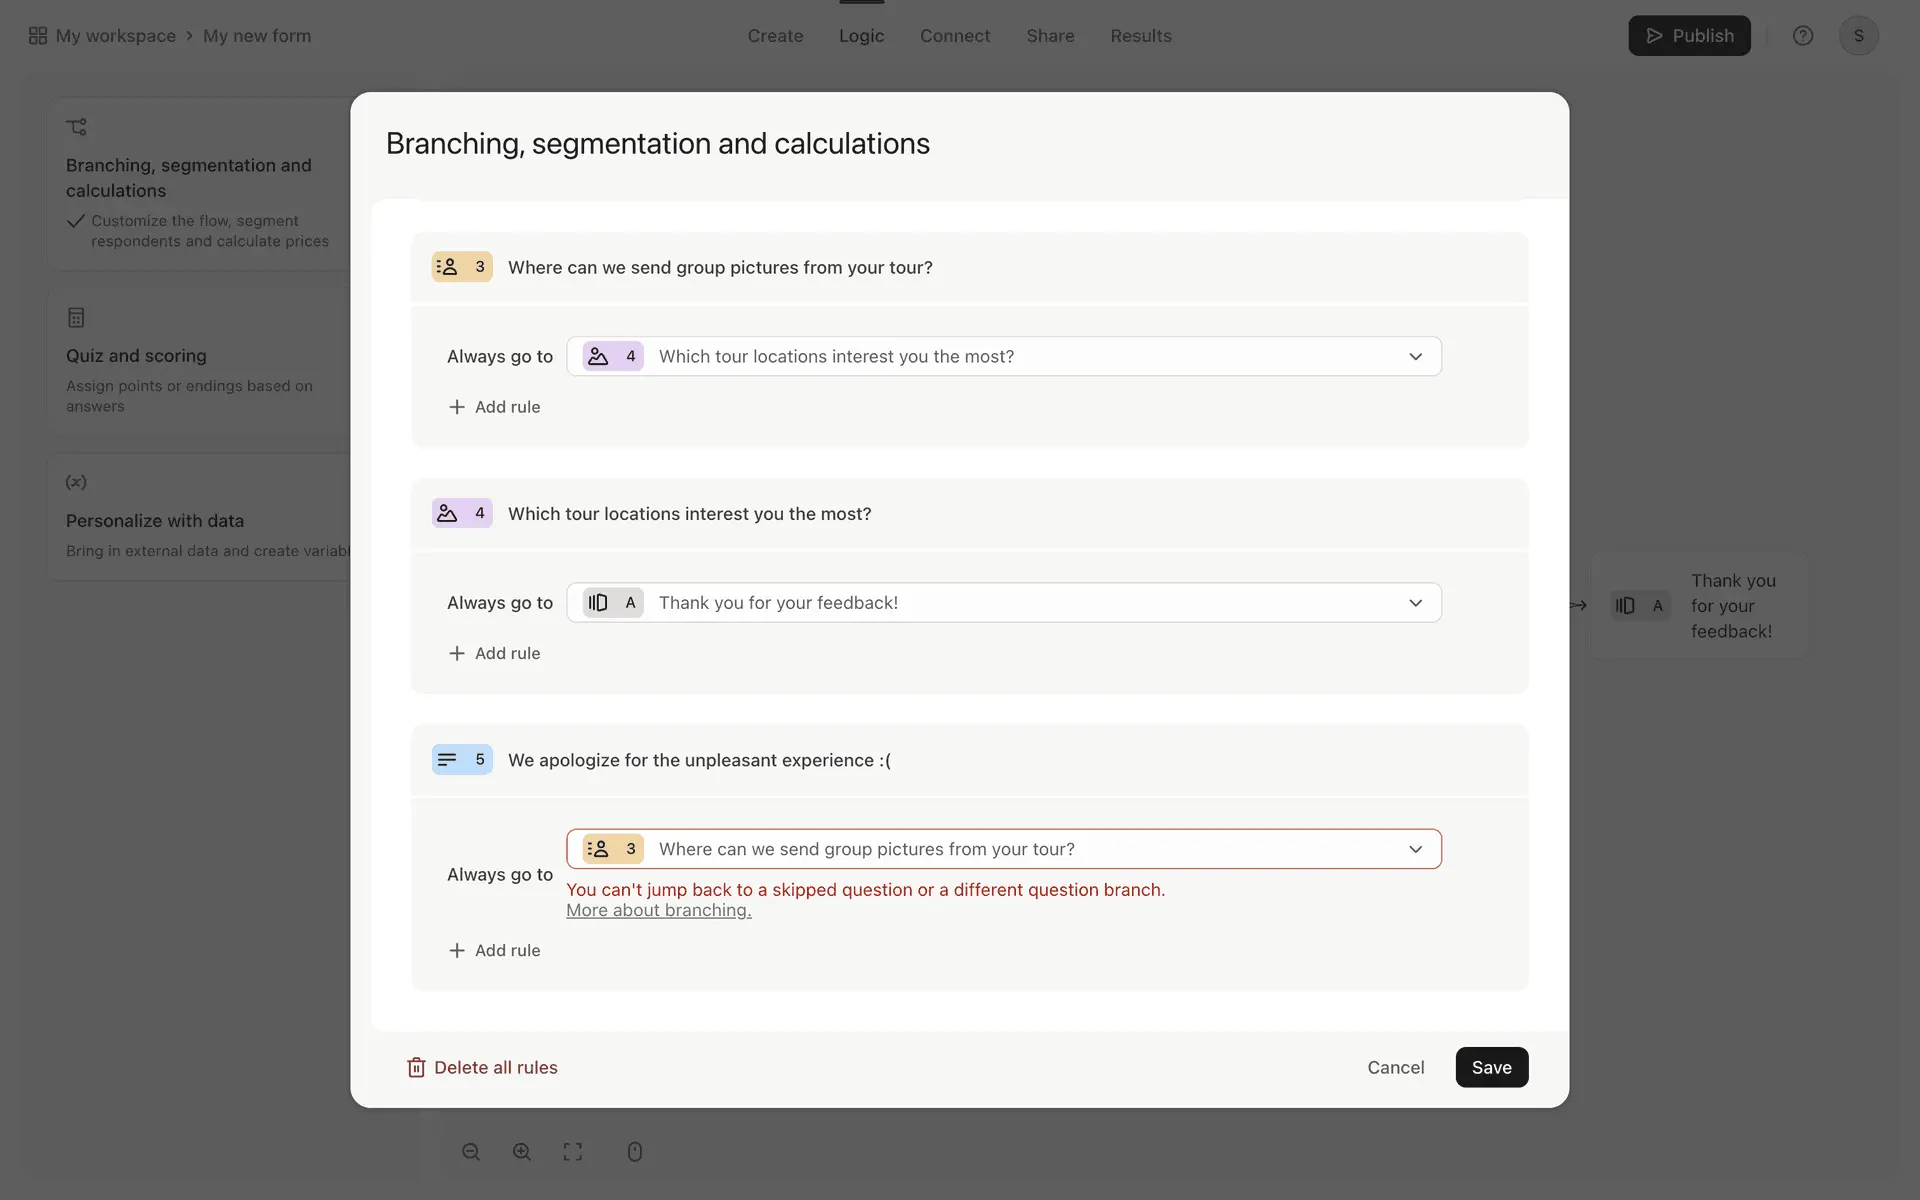Screen dimensions: 1920x1200
Task: Open the Results tab
Action: (1140, 36)
